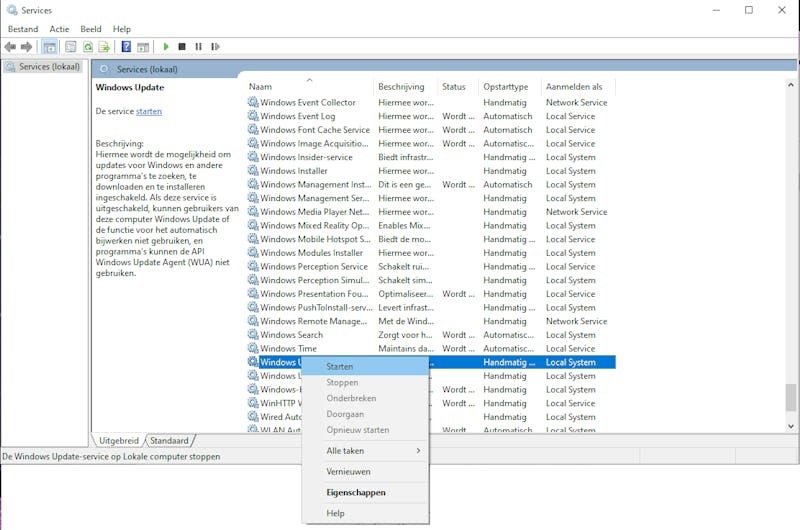Click the Stop service square icon
This screenshot has height=530, width=800.
point(182,46)
